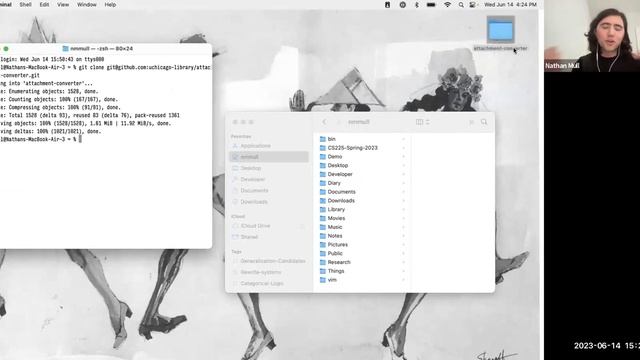
Task: Select nmmull in the Finder sidebar
Action: click(269, 157)
